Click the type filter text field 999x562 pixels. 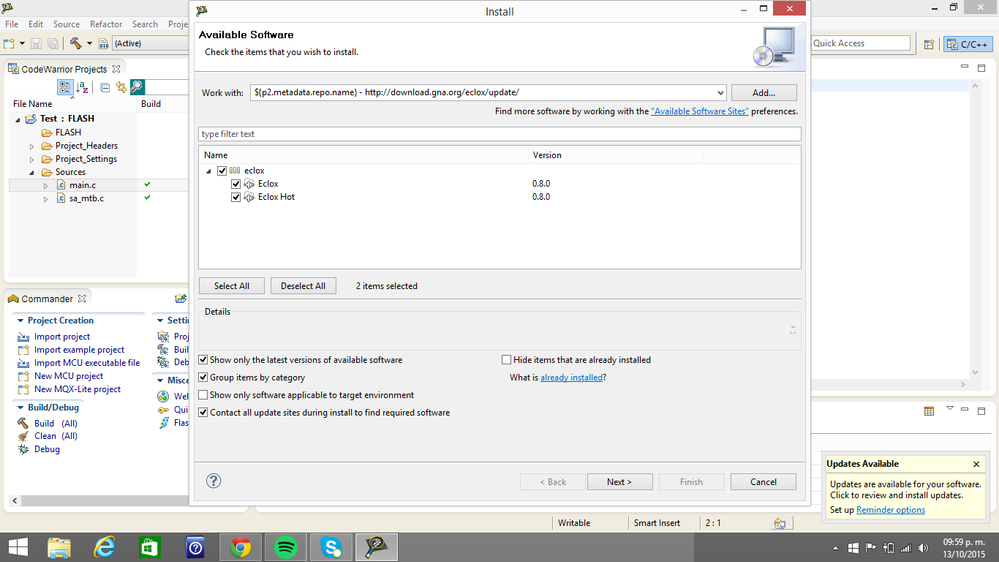point(500,134)
